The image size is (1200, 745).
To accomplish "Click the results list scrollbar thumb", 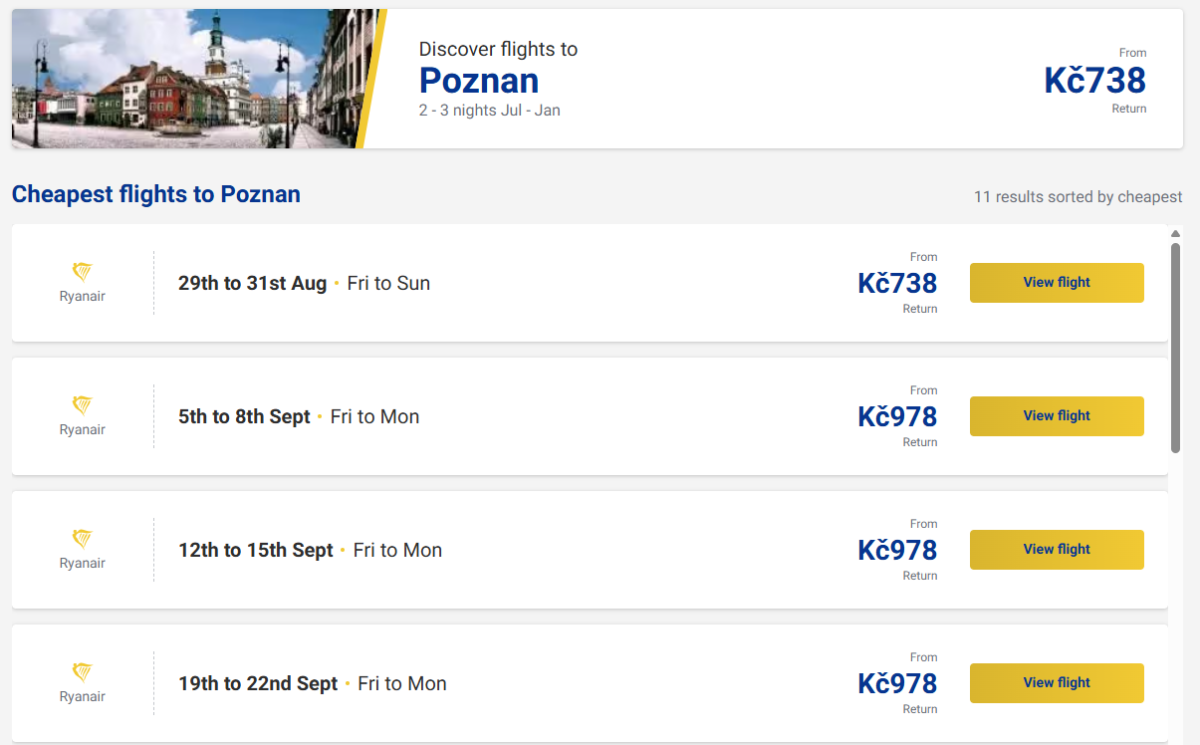I will coord(1176,345).
